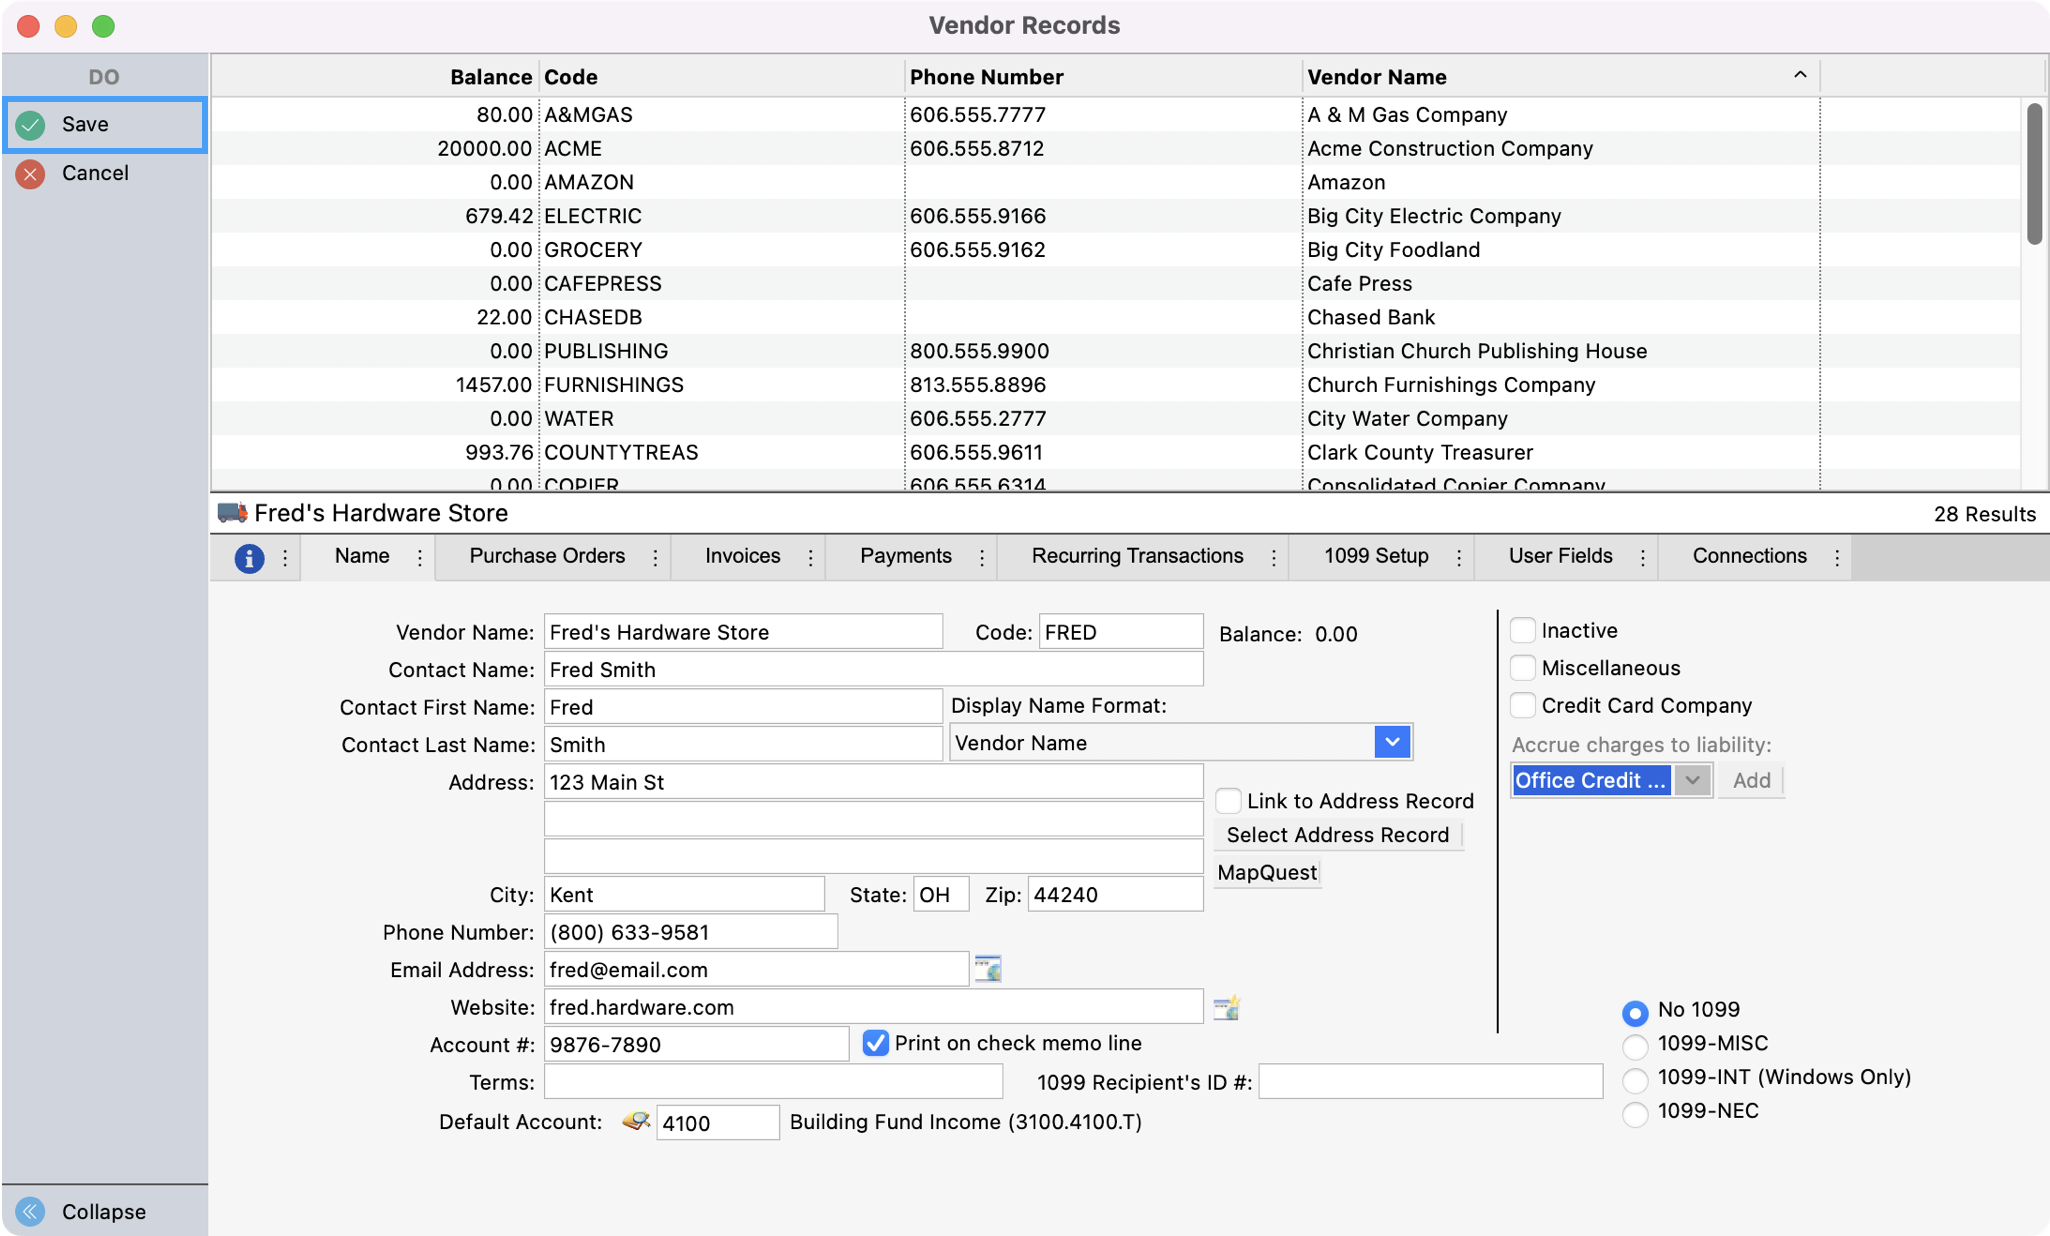Open options menu beside Invoices tab
This screenshot has width=2050, height=1236.
click(810, 558)
